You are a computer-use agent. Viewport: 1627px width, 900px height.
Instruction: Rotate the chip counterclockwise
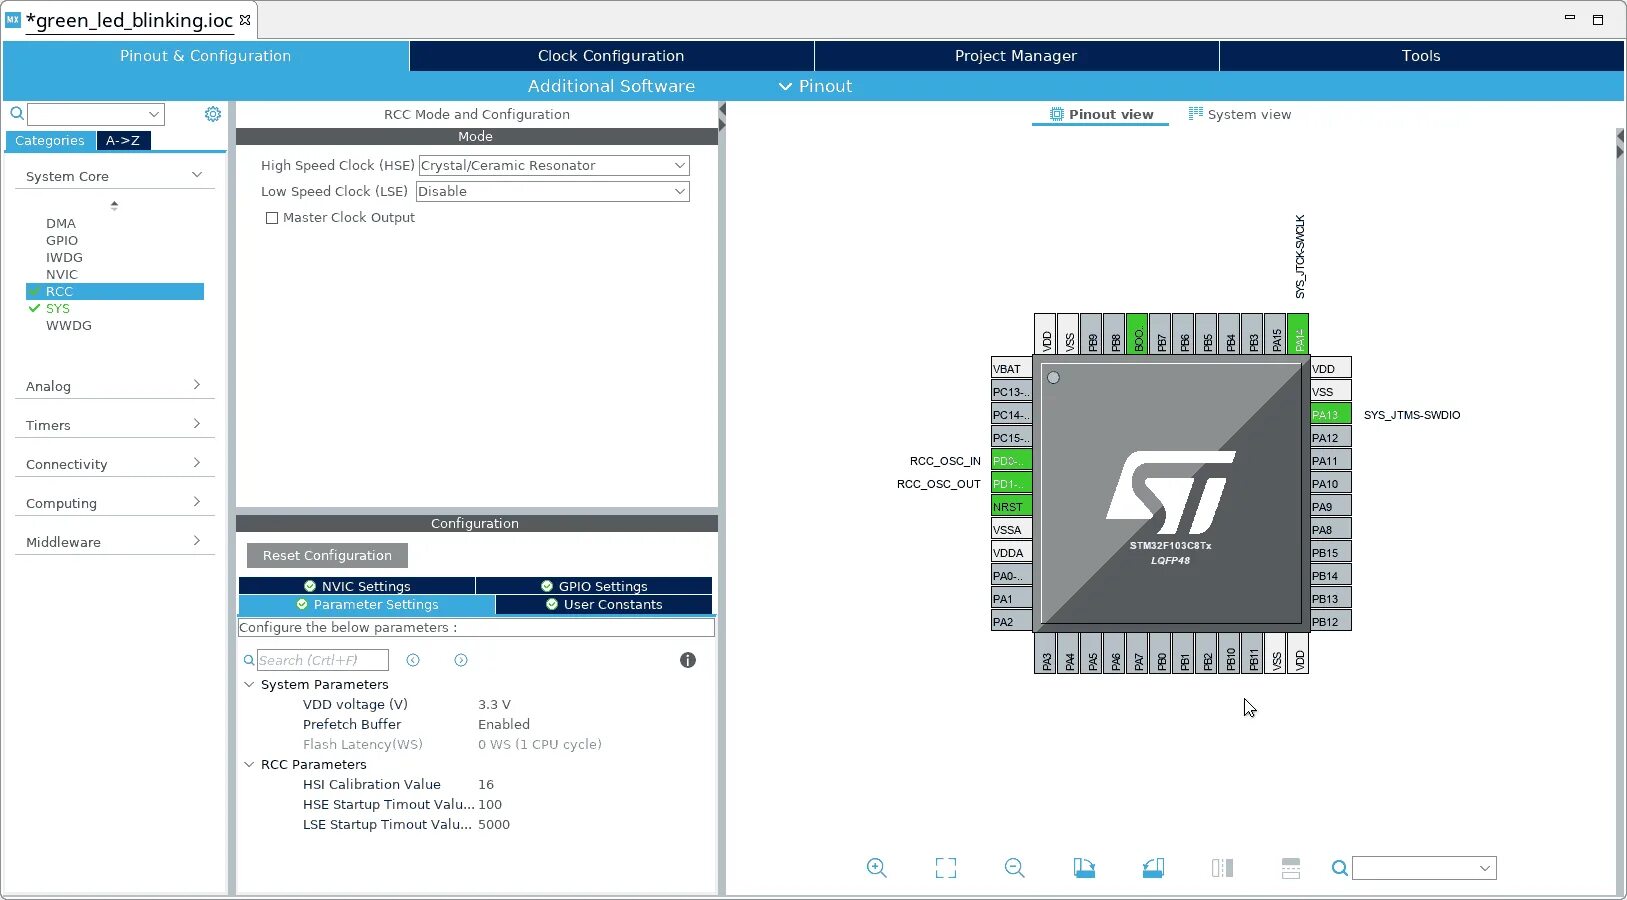(x=1153, y=868)
